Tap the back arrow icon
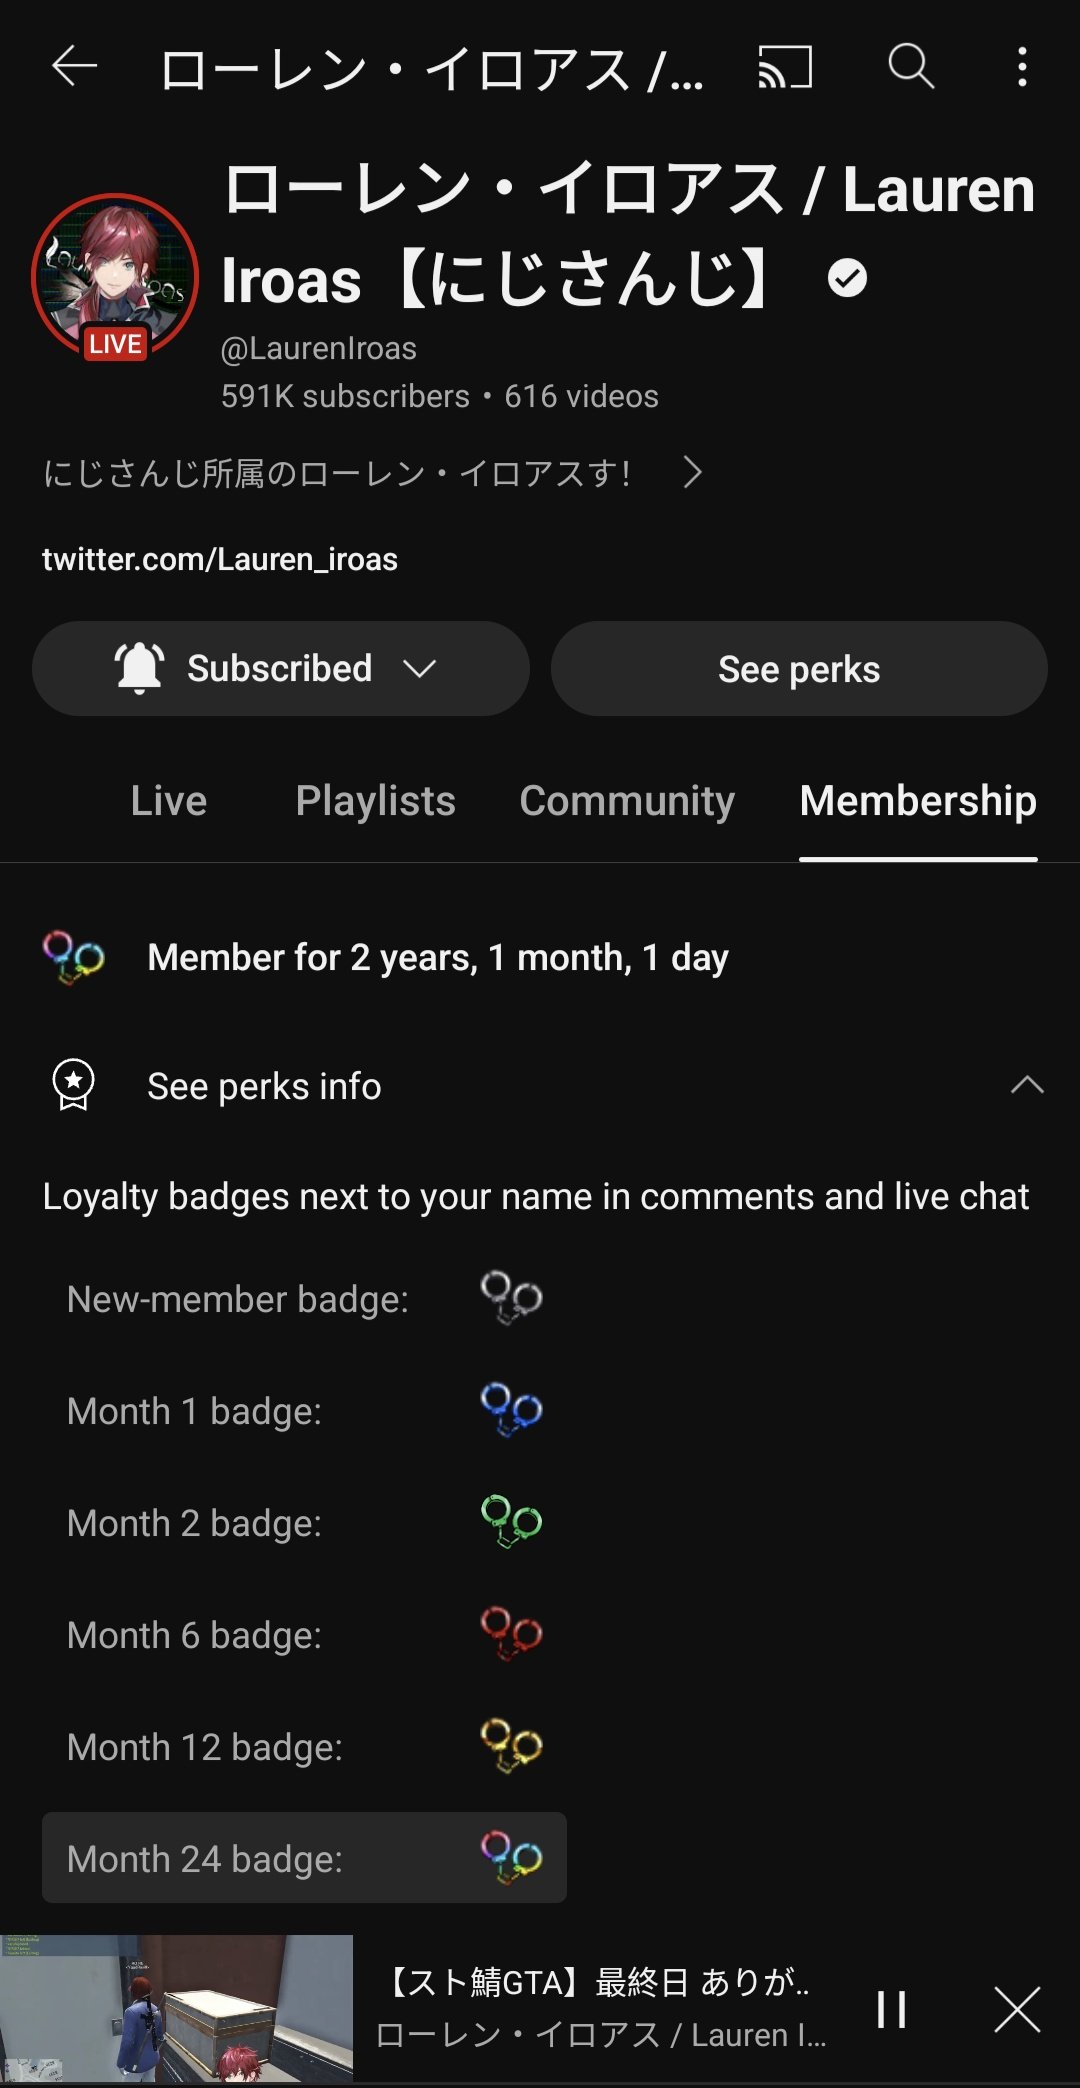This screenshot has height=2088, width=1080. tap(74, 67)
